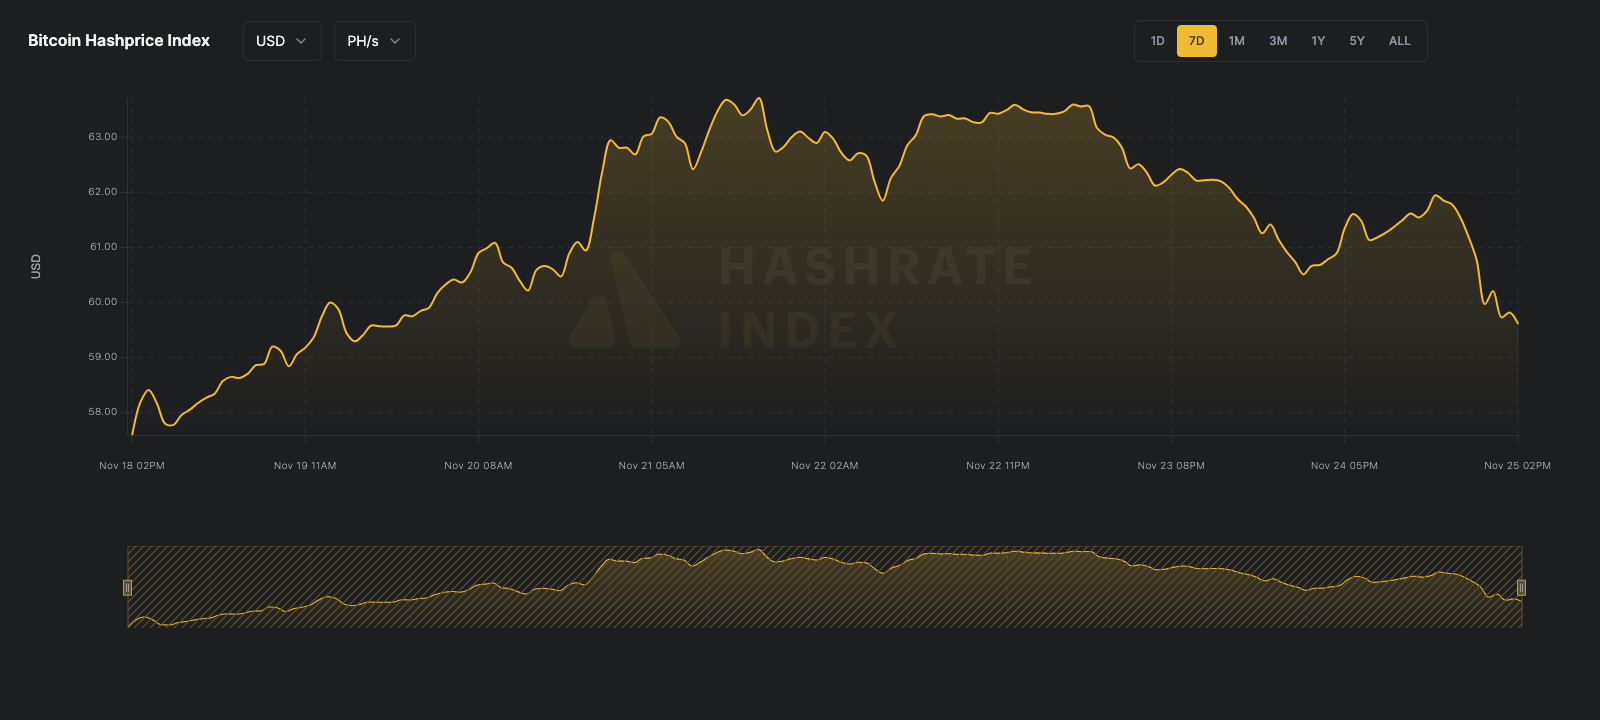Open the USD currency dropdown
The width and height of the screenshot is (1600, 720).
(x=282, y=41)
